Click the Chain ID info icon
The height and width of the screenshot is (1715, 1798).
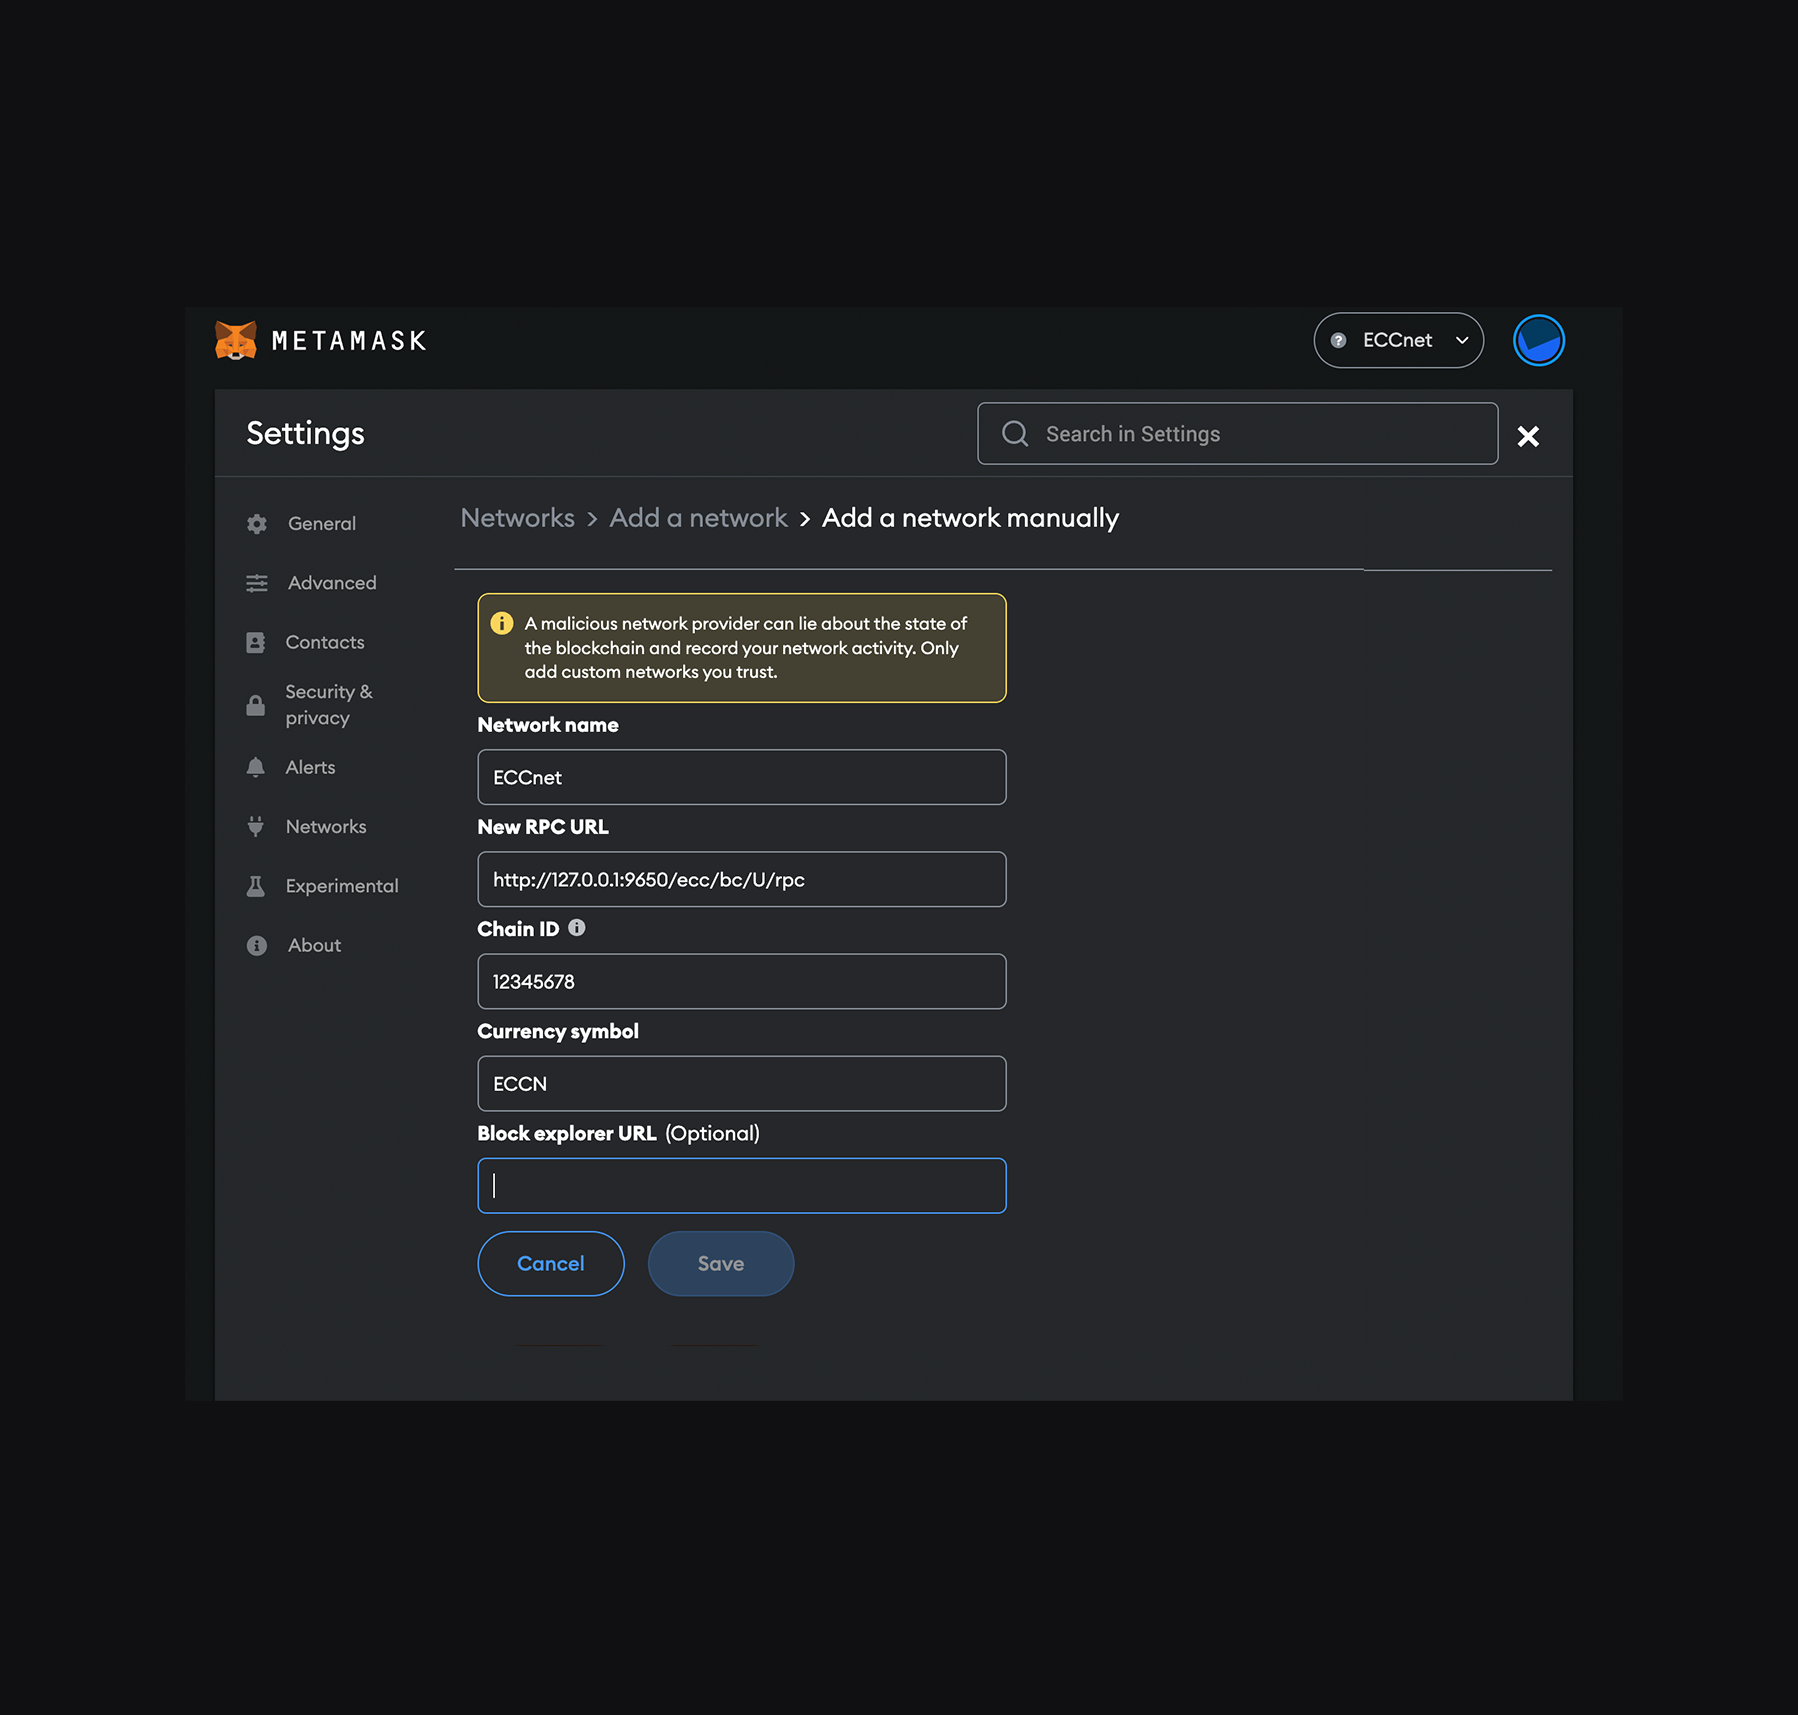pos(577,927)
